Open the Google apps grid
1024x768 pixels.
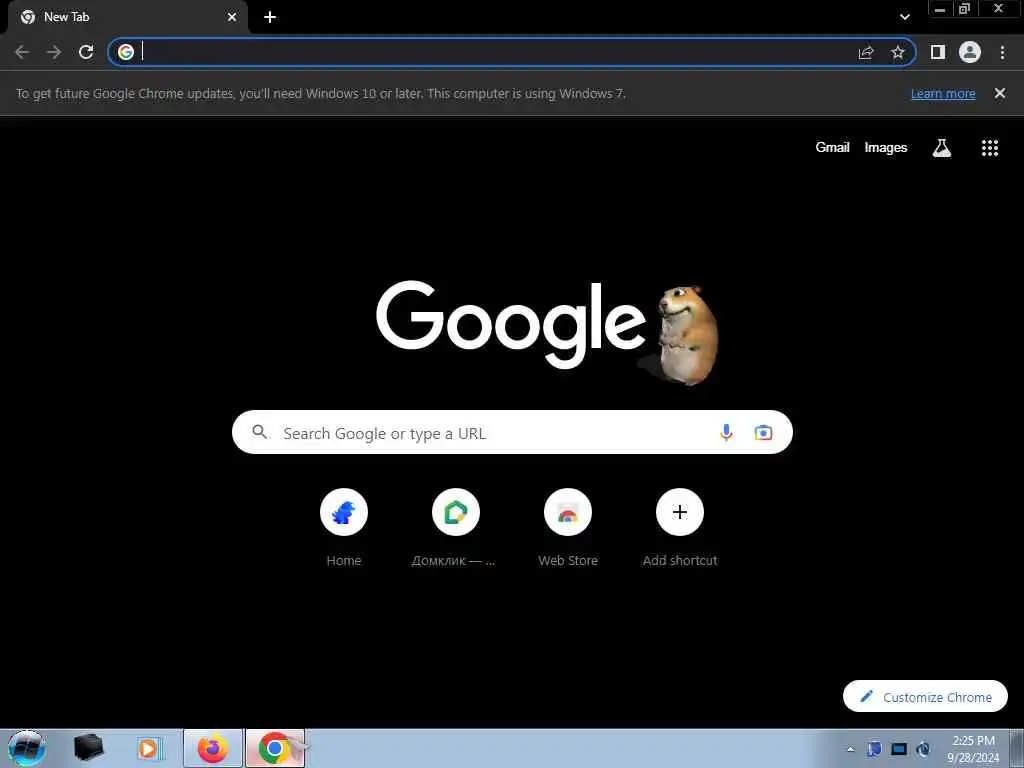(989, 148)
